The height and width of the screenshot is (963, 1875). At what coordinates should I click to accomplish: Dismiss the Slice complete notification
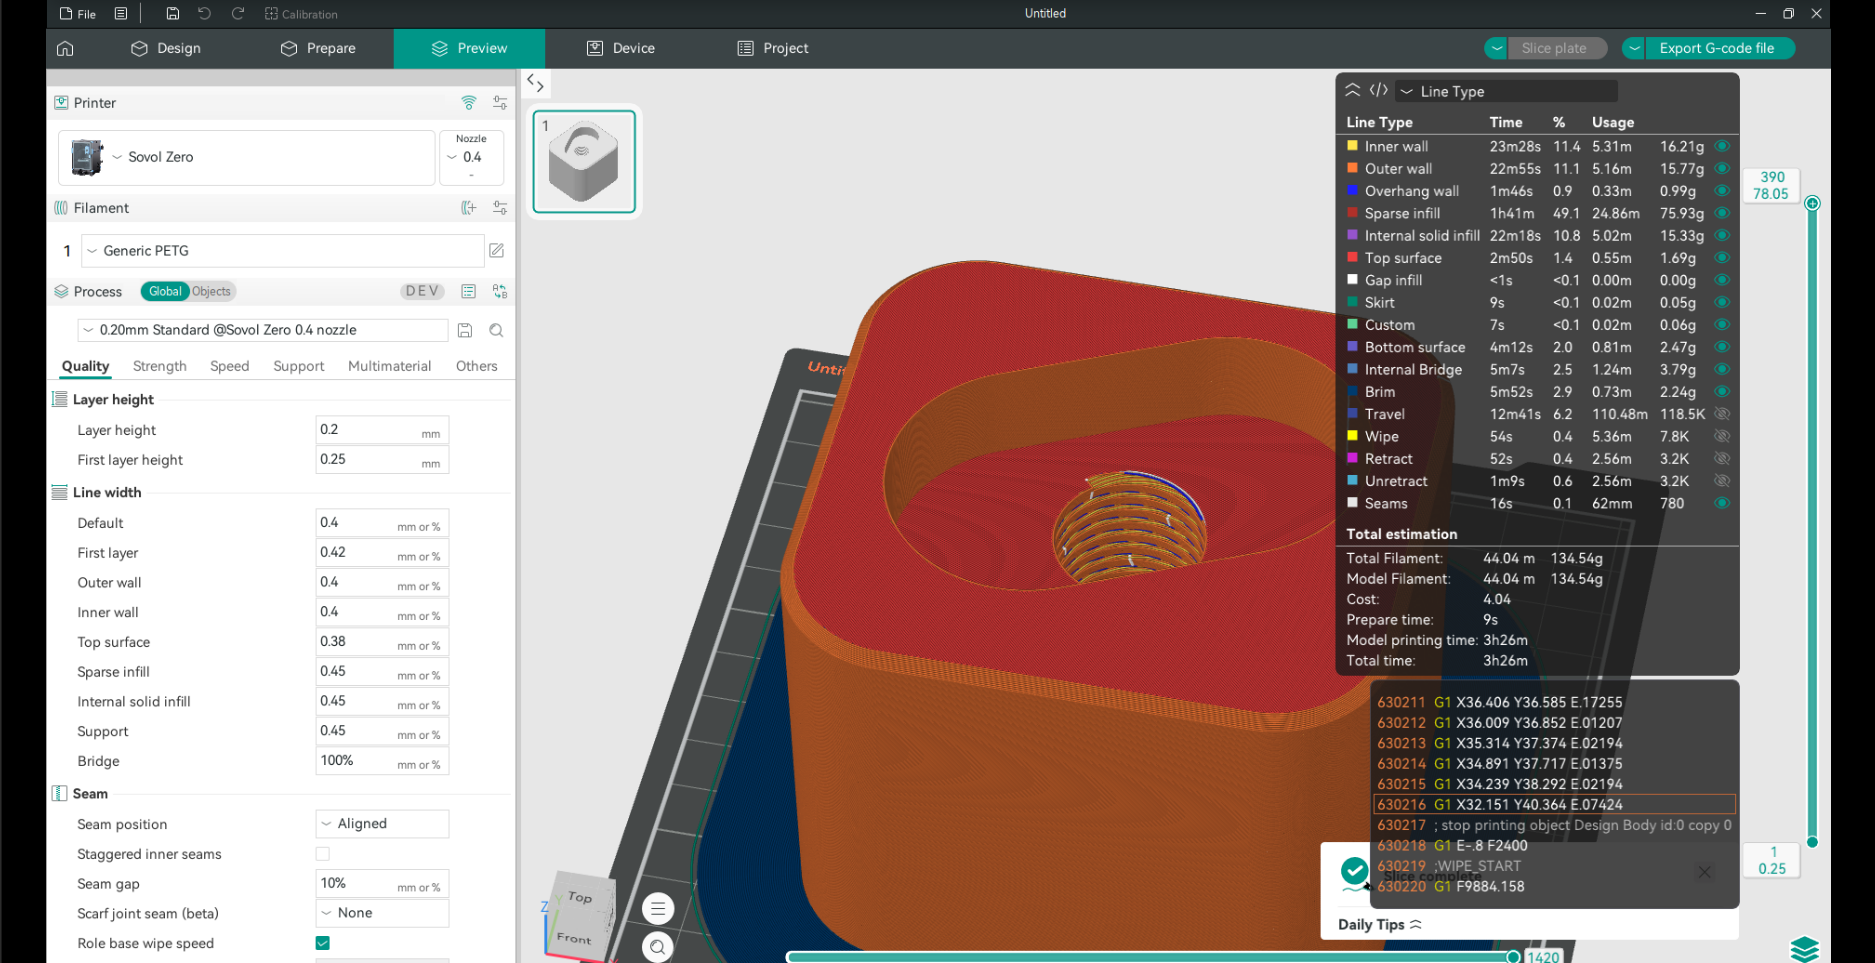click(x=1704, y=872)
